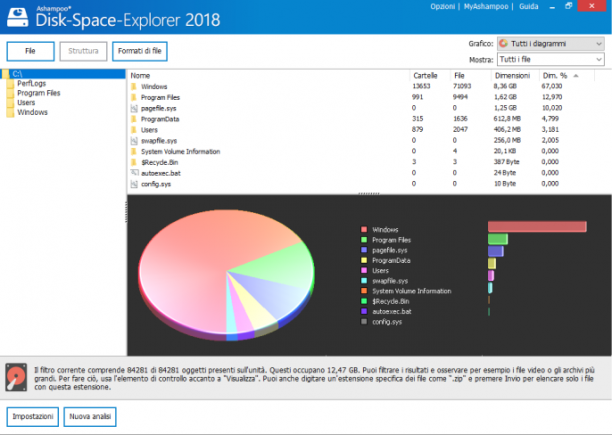Click the hard disk status icon

point(16,377)
